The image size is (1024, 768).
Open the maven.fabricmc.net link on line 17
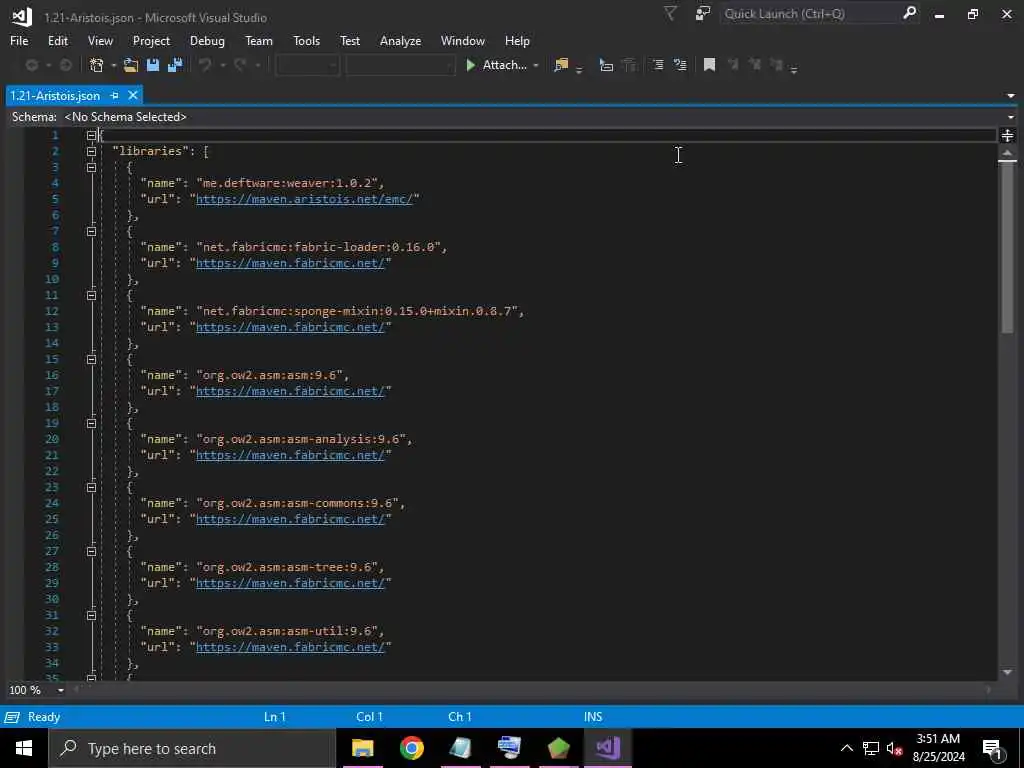click(290, 391)
